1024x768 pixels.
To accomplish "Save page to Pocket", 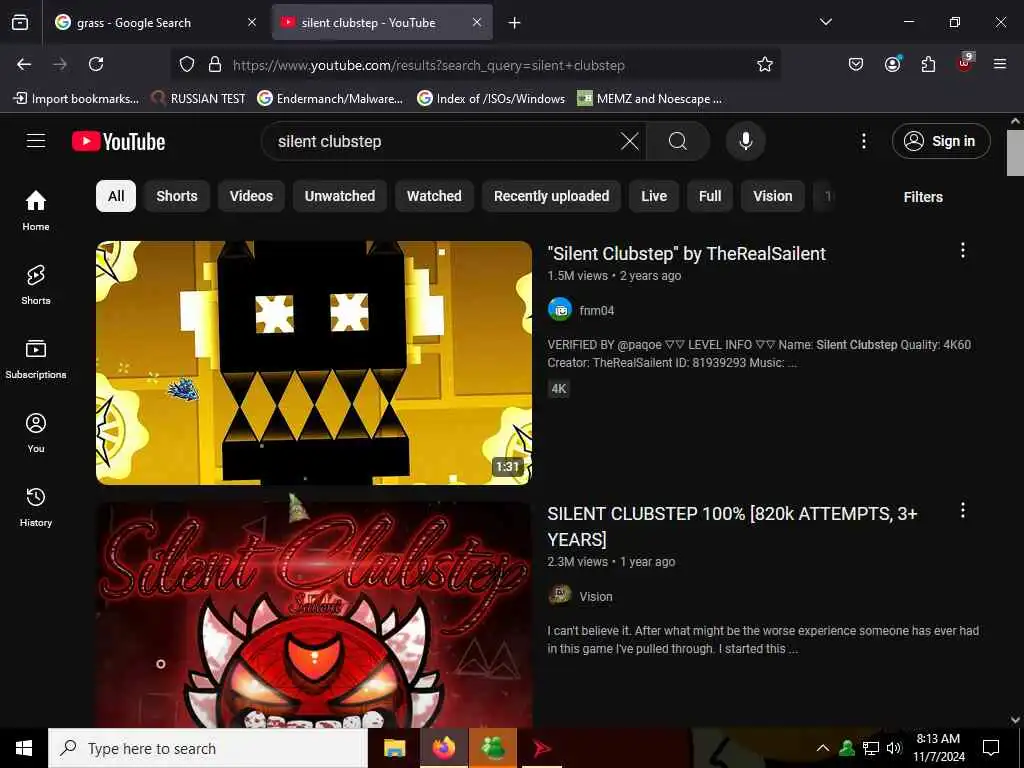I will pos(856,64).
